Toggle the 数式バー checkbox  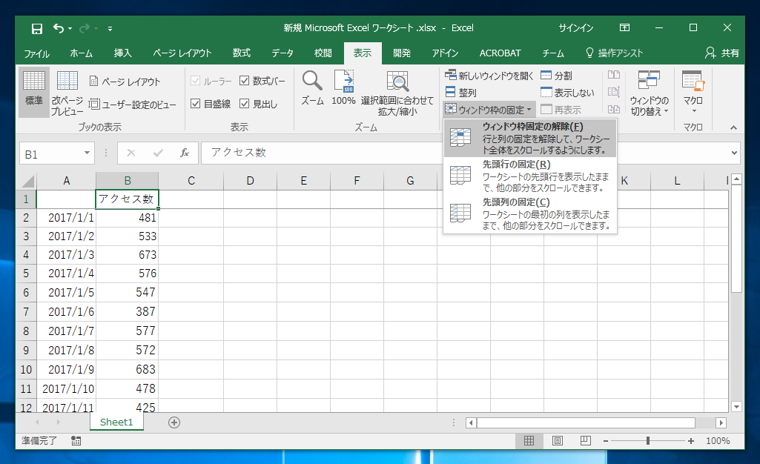pos(244,80)
